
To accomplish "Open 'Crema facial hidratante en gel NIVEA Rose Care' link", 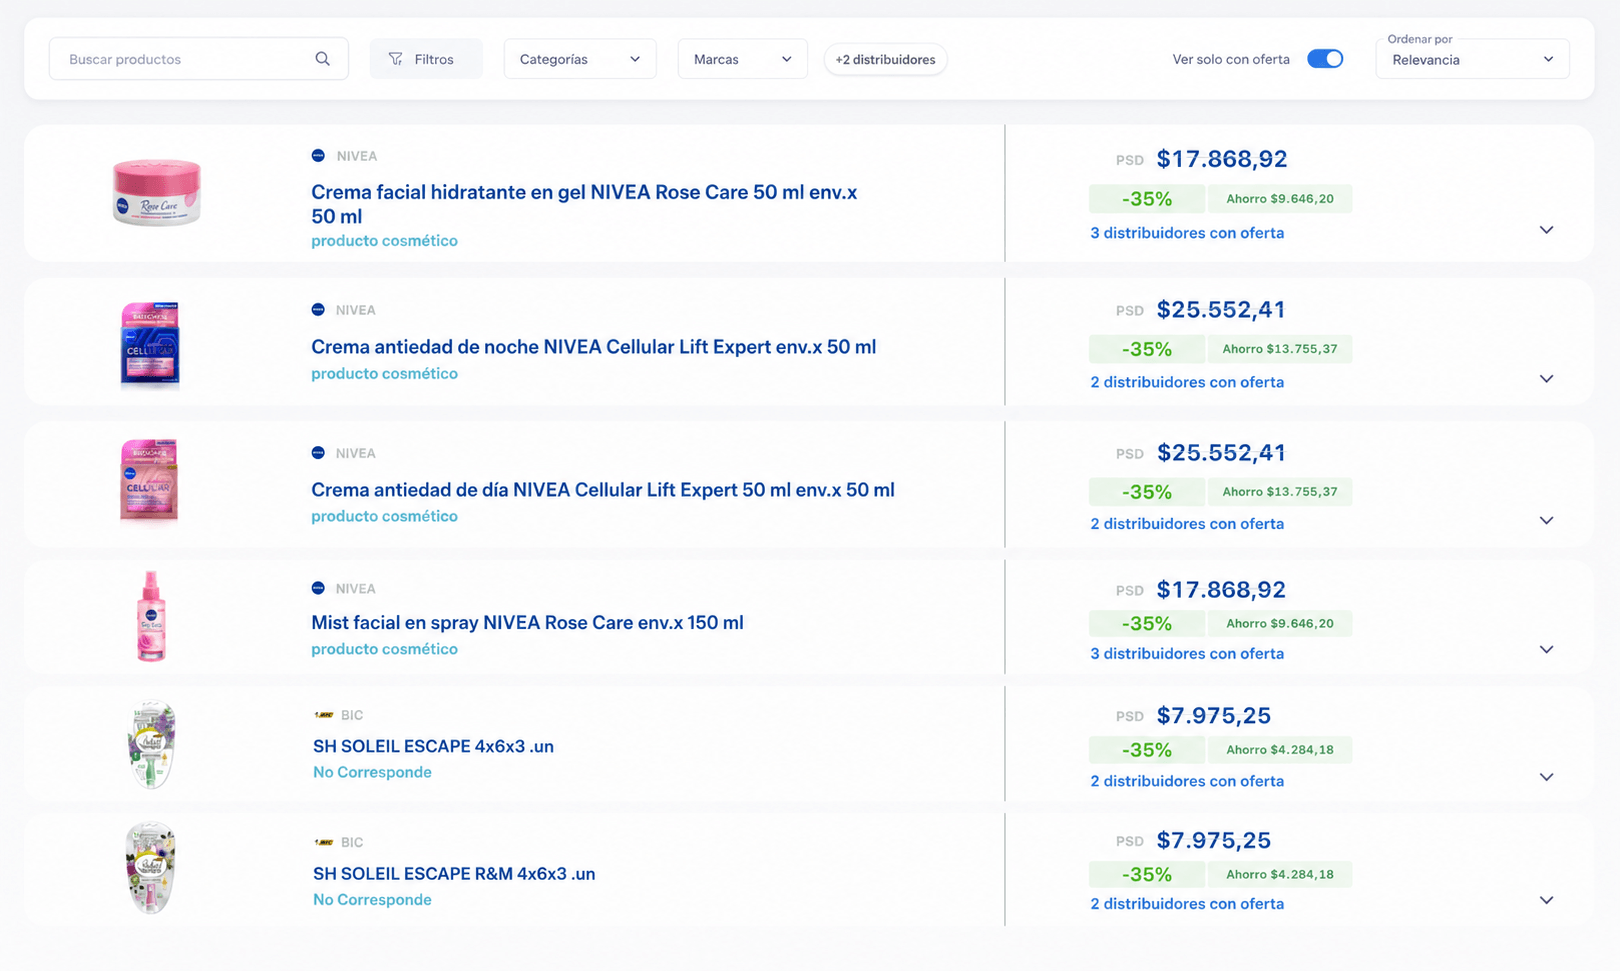I will pyautogui.click(x=584, y=204).
